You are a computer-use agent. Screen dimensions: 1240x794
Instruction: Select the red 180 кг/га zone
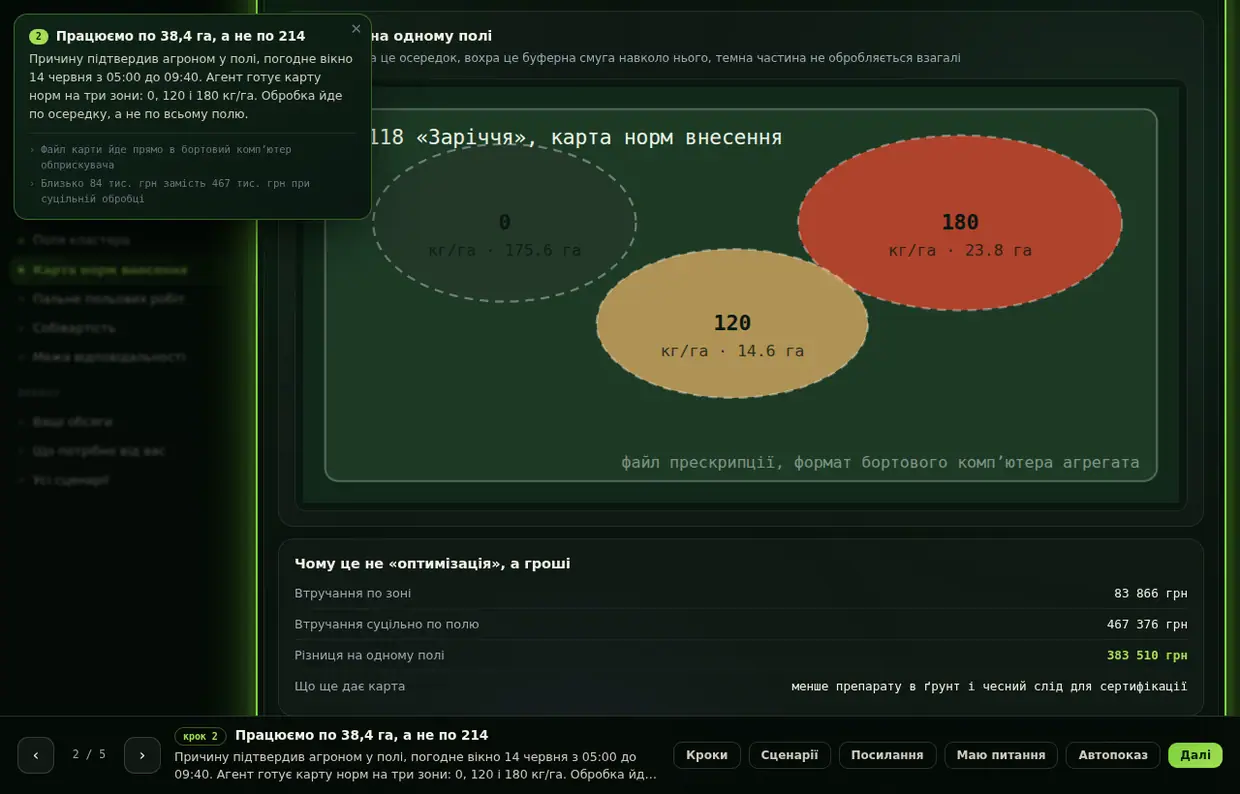pos(960,223)
